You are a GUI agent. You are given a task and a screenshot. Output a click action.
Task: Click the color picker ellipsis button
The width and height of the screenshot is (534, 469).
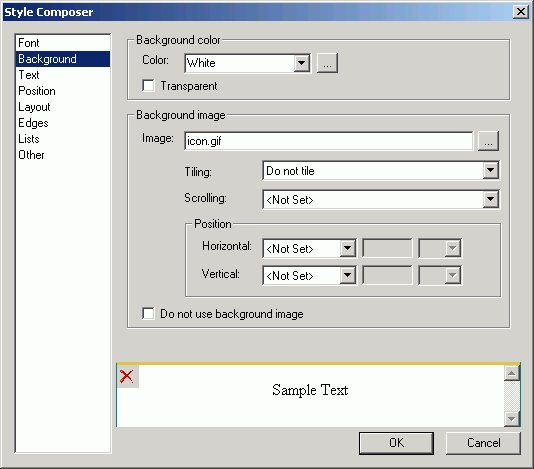(327, 63)
